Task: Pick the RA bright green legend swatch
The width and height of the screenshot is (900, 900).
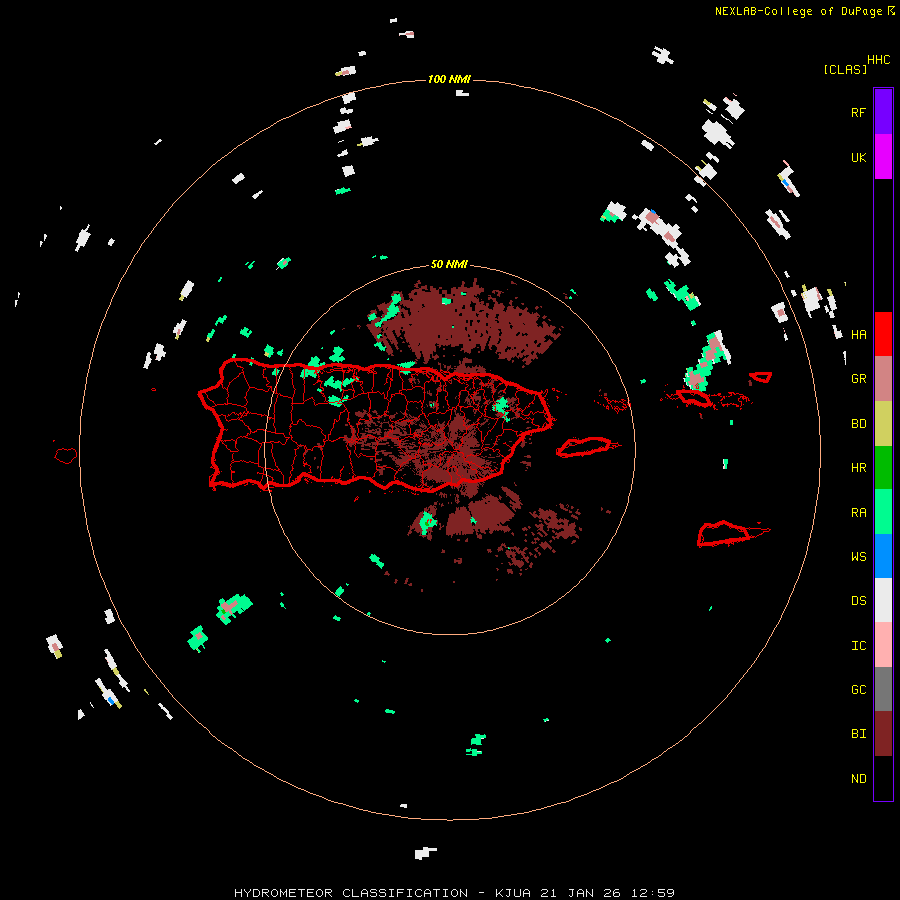Action: coord(883,512)
